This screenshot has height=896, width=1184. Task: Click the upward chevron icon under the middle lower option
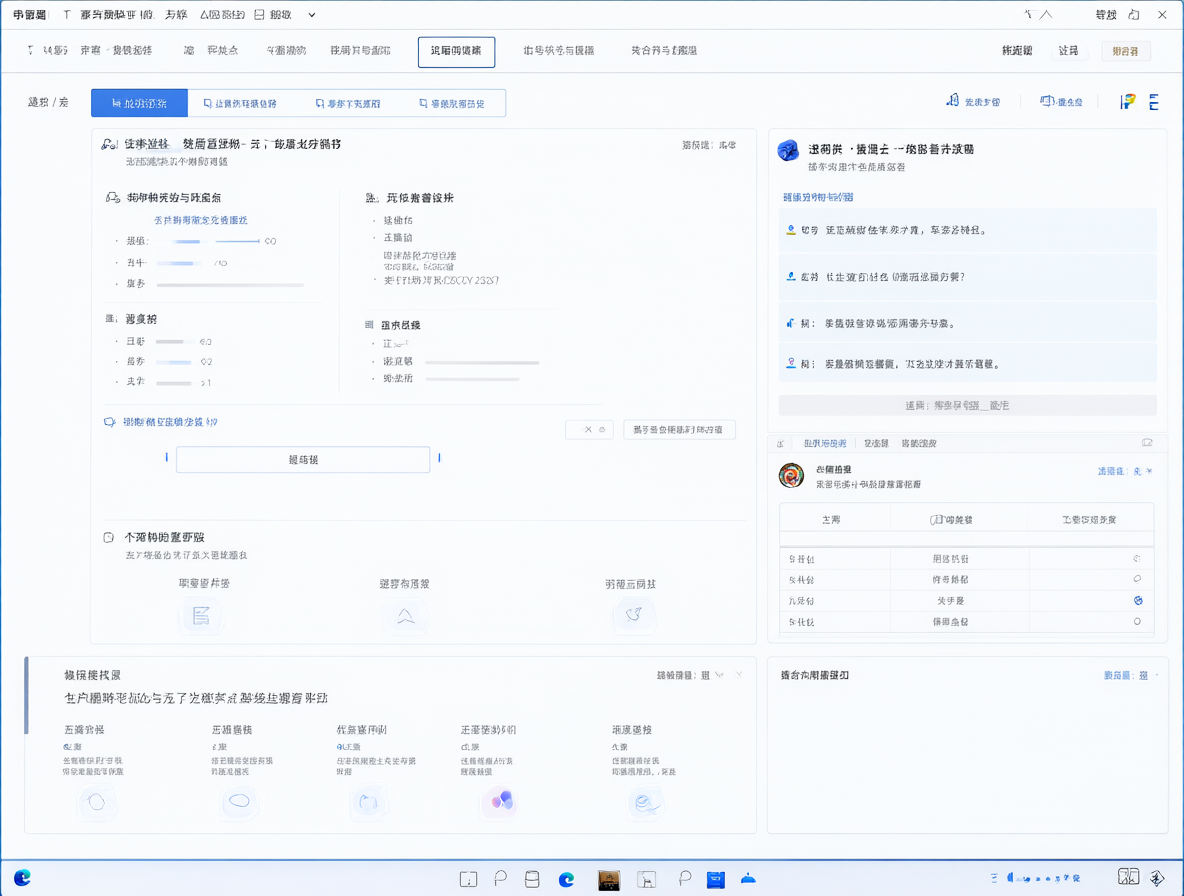click(405, 616)
